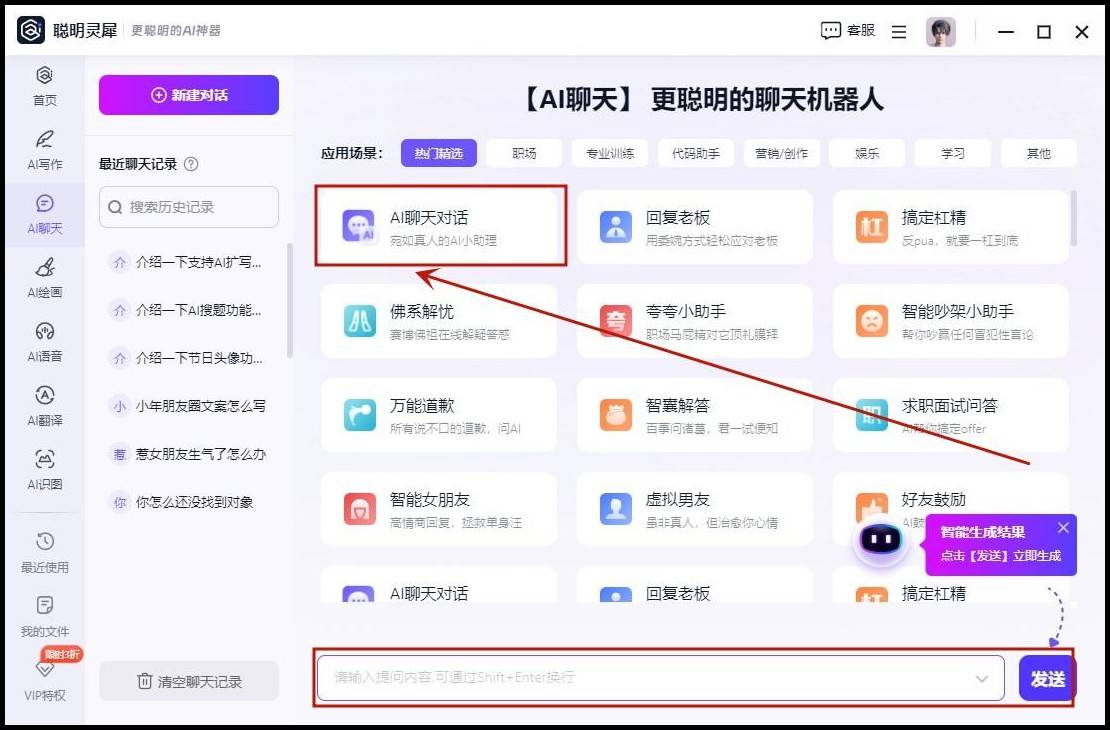
Task: Click the 搜索历史记录 search field
Action: (x=189, y=207)
